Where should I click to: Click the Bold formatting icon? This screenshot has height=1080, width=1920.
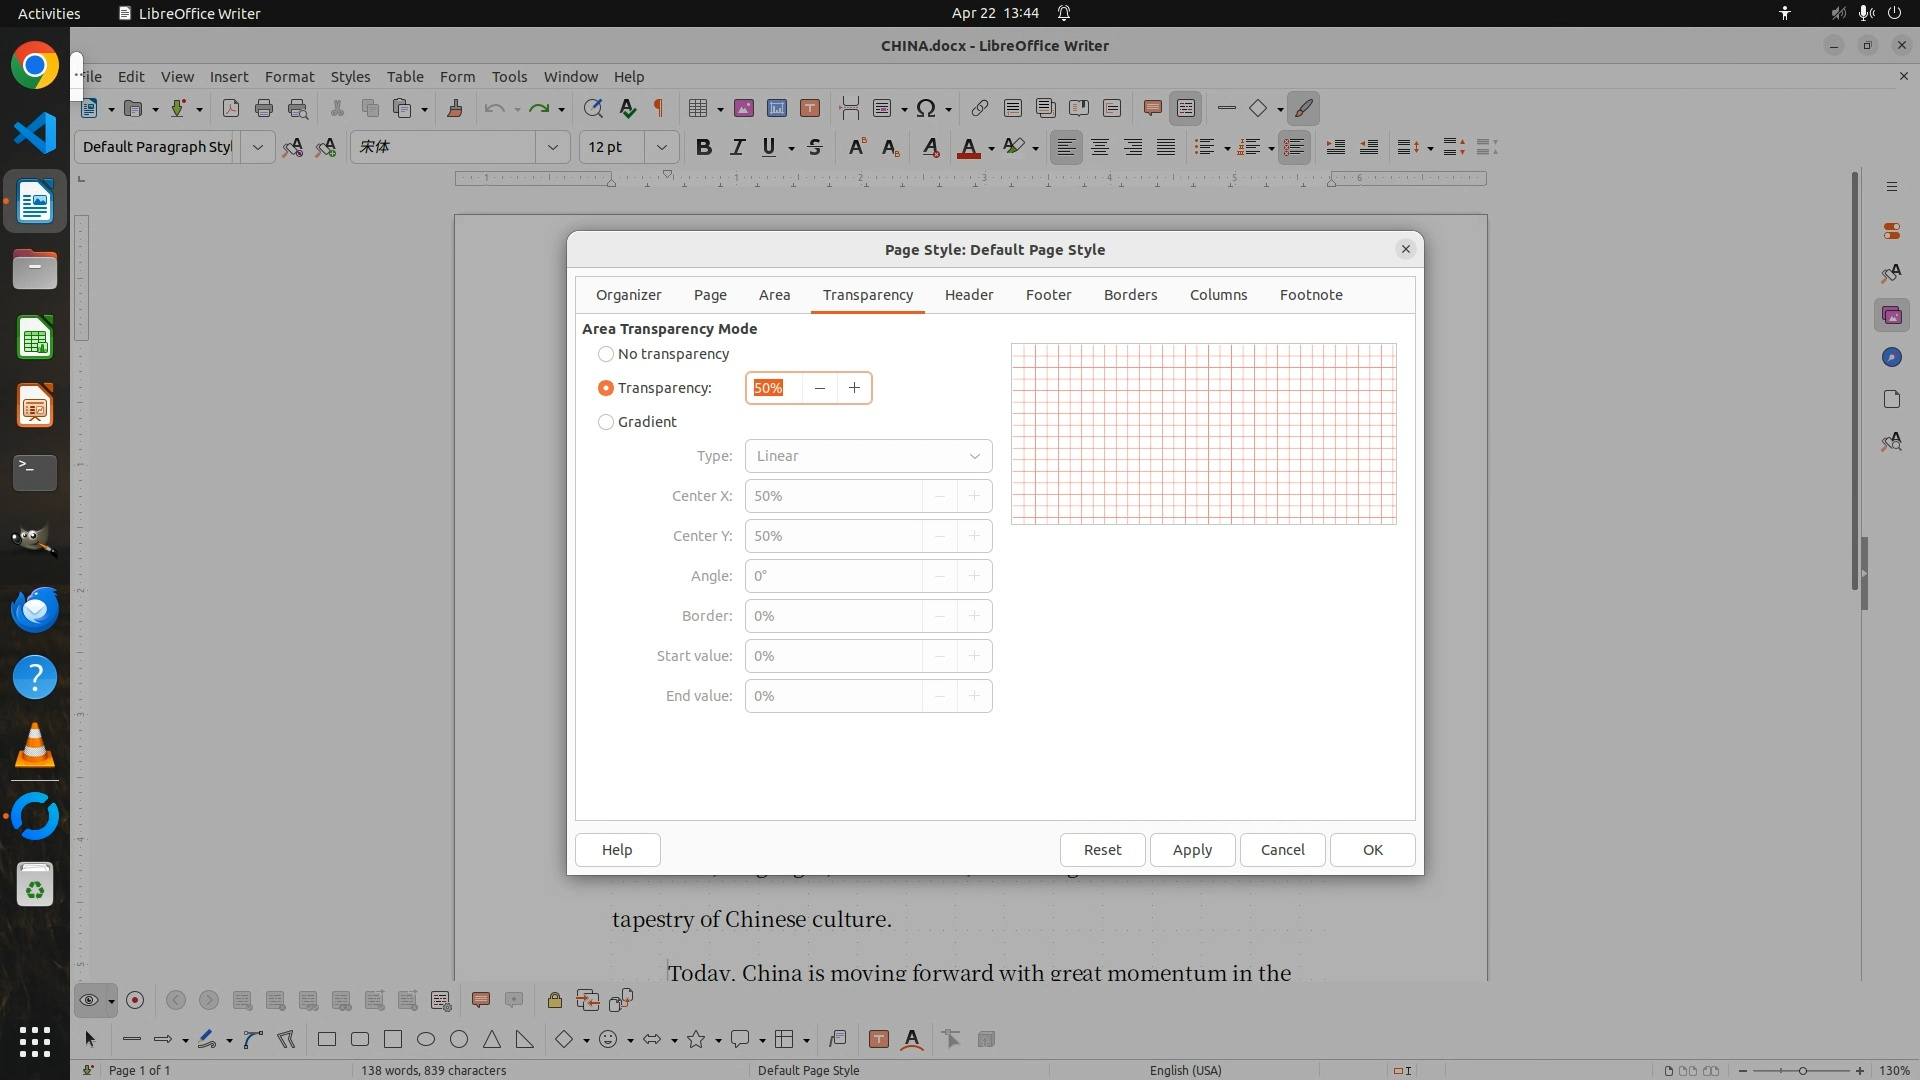[704, 147]
